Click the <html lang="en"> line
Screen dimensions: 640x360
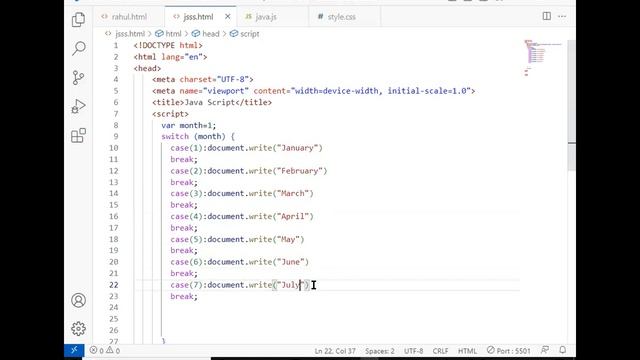point(170,57)
